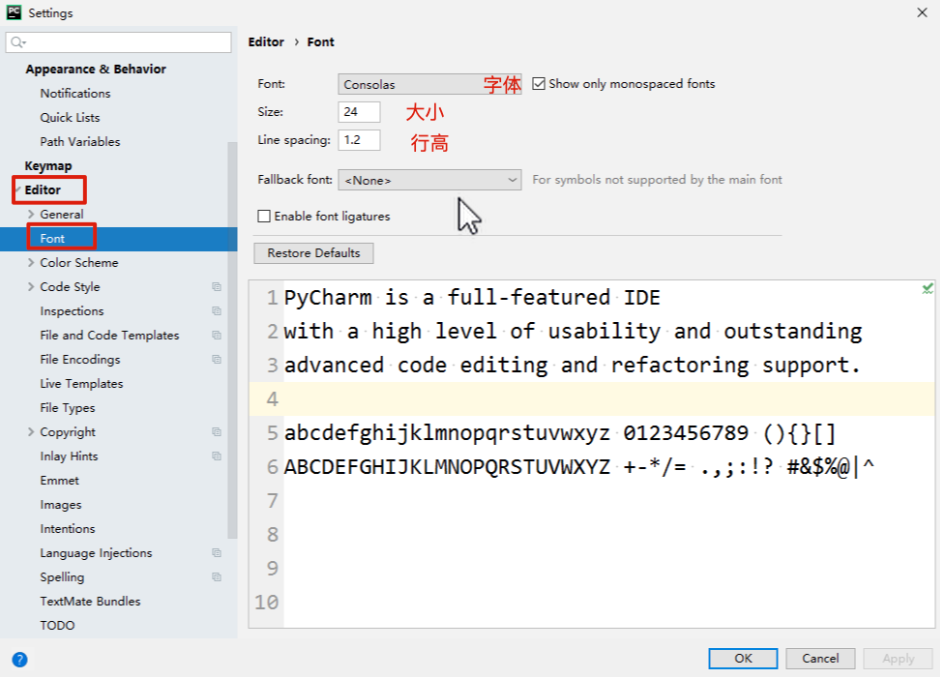Image resolution: width=940 pixels, height=677 pixels.
Task: Click the Restore Defaults button
Action: tap(314, 253)
